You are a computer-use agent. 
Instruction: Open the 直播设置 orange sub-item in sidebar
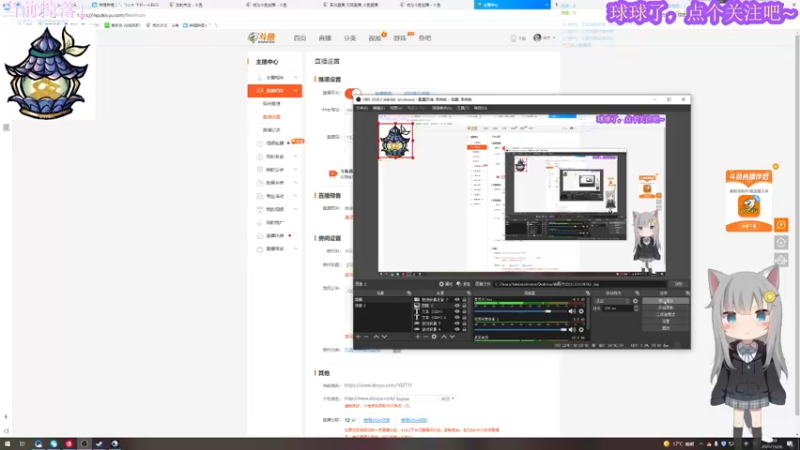pyautogui.click(x=271, y=117)
